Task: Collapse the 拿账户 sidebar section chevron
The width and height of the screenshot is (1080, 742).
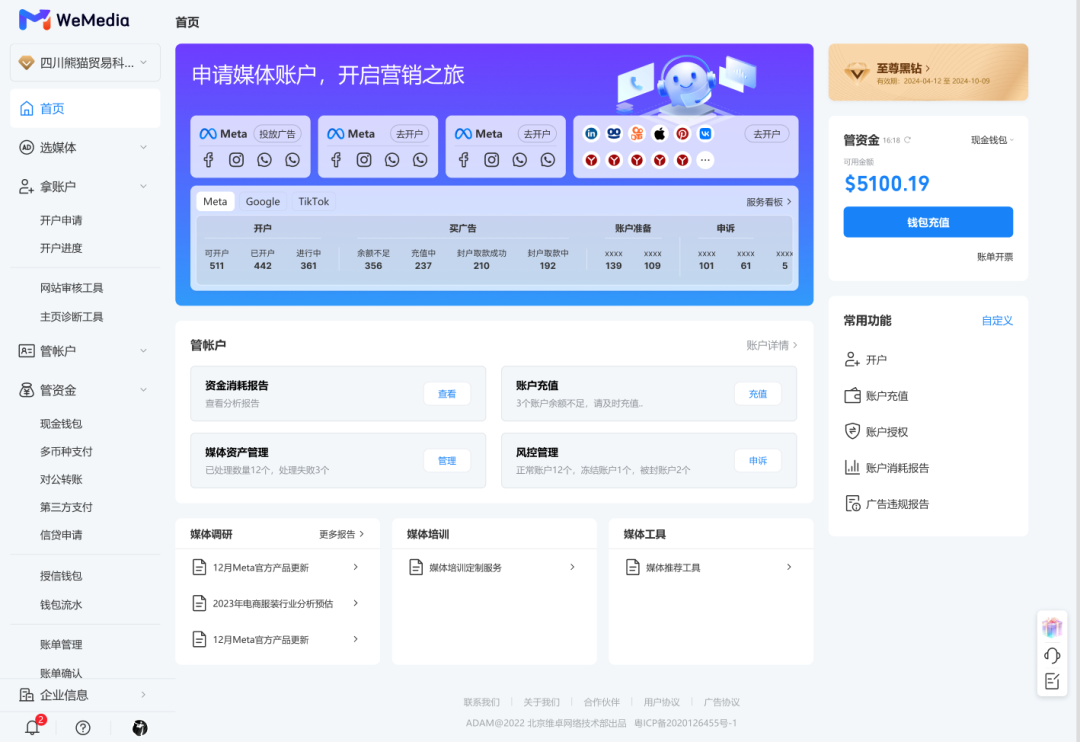Action: pos(143,186)
